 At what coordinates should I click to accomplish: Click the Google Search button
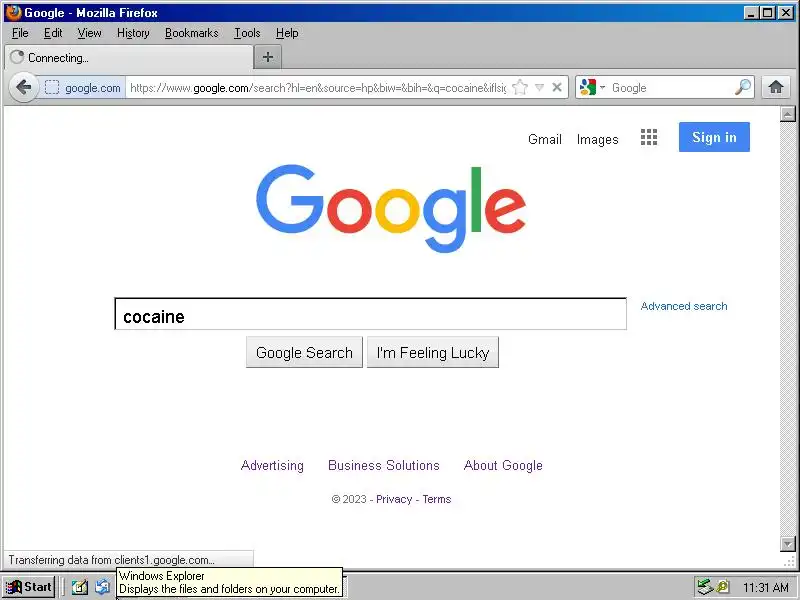click(x=304, y=352)
